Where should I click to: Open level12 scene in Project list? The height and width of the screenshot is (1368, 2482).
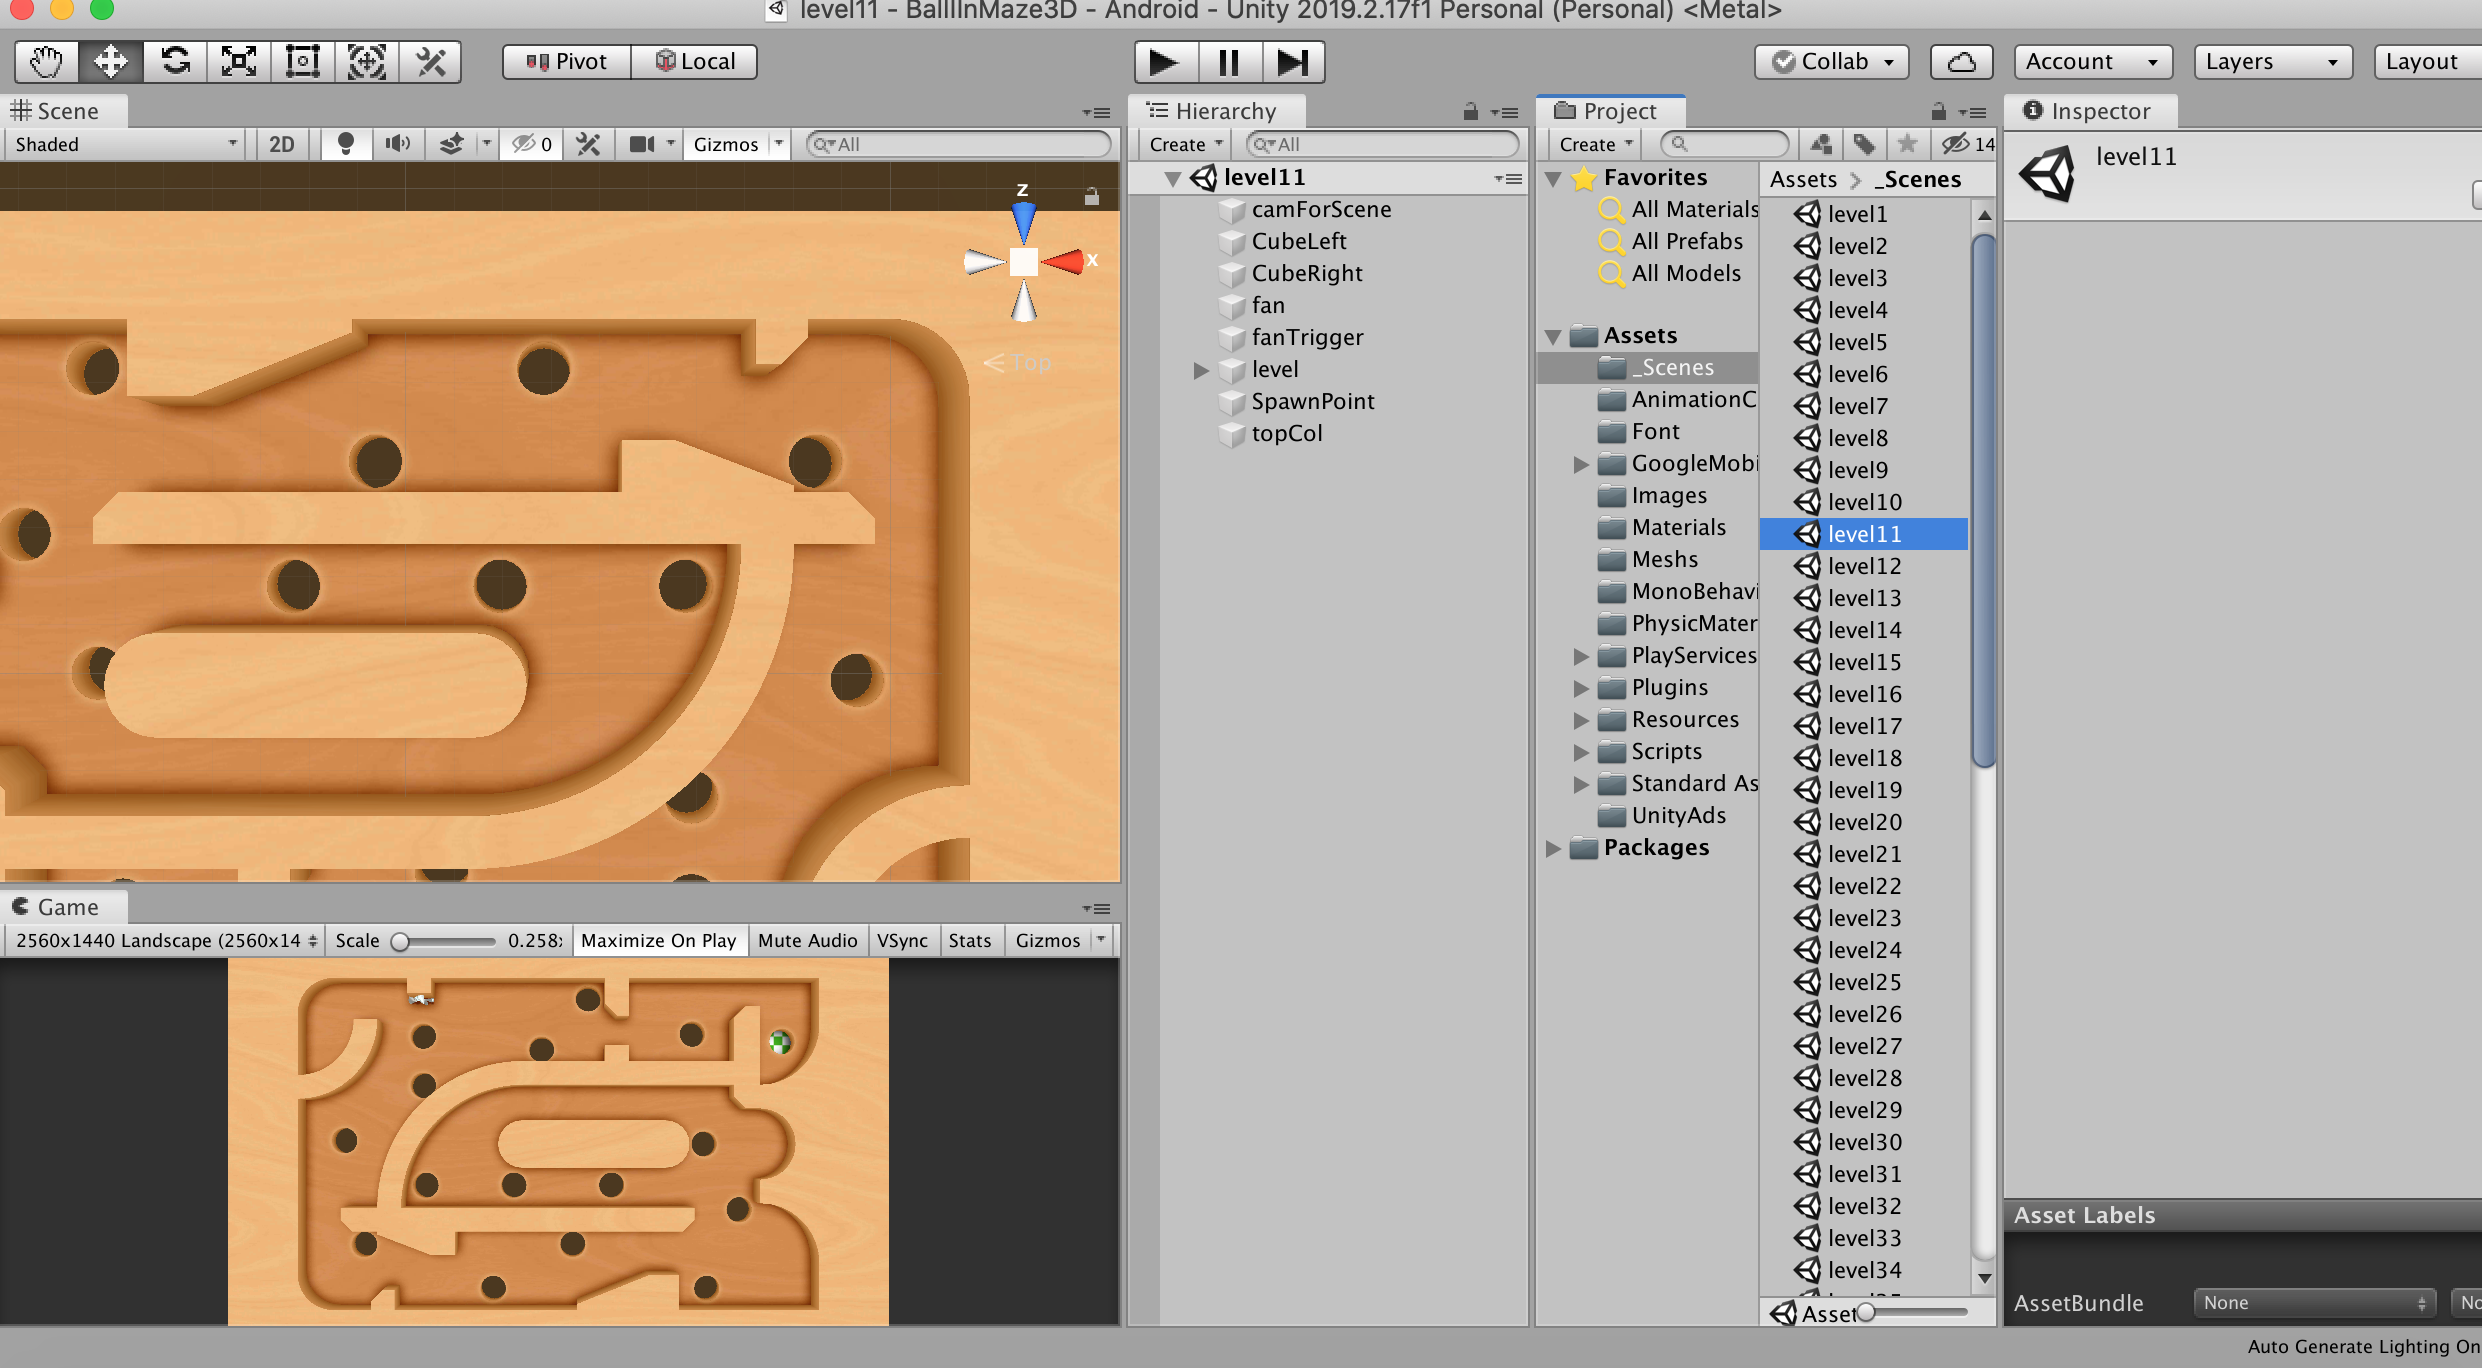pos(1863,566)
